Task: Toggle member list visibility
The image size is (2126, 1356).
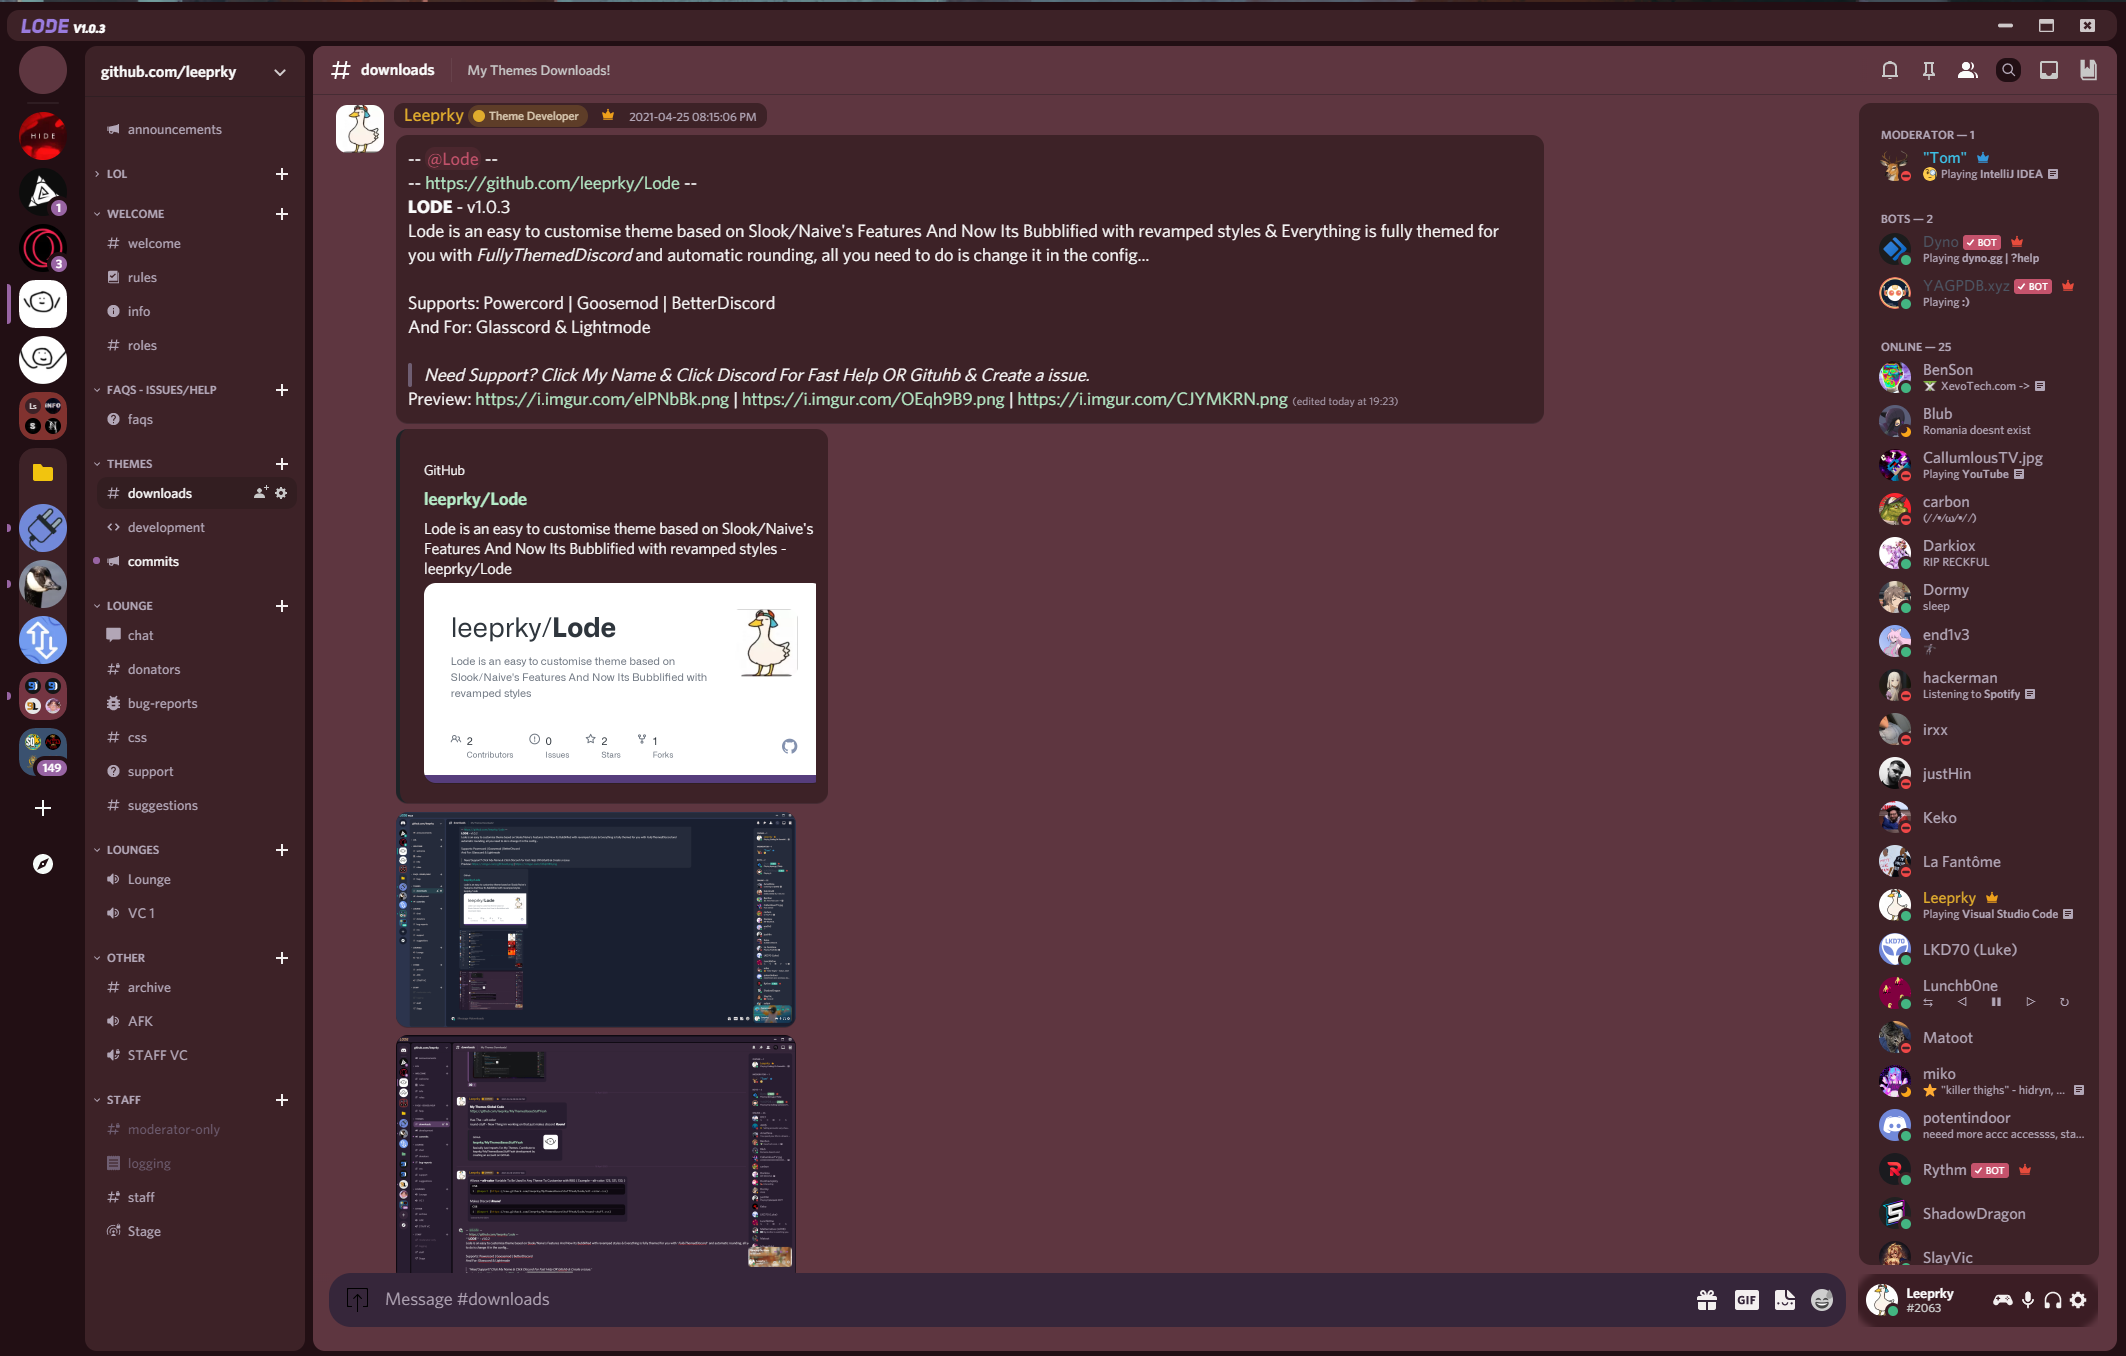Action: (x=1967, y=70)
